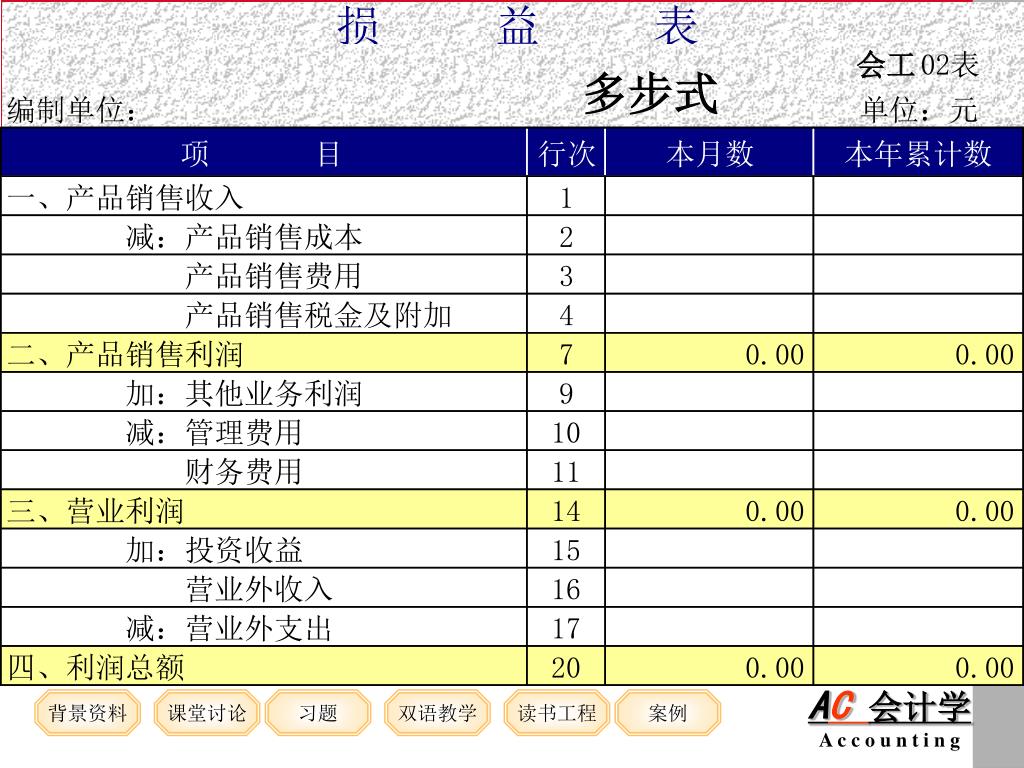The width and height of the screenshot is (1024, 768).
Task: Click the 多步式 subtitle
Action: point(650,94)
